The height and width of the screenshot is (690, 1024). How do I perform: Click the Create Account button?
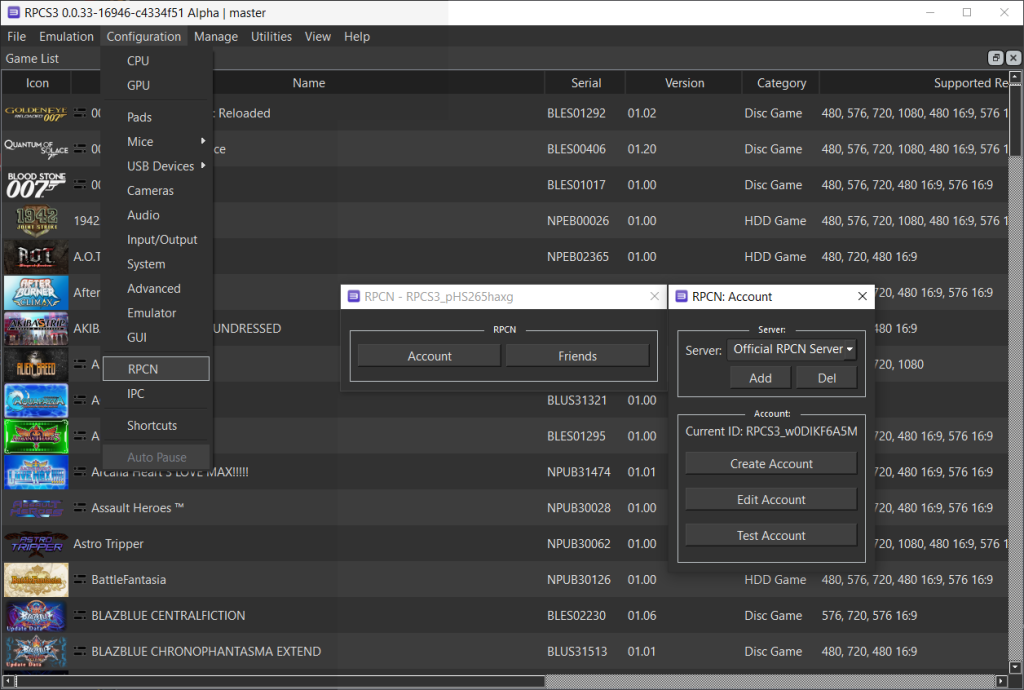pos(771,464)
